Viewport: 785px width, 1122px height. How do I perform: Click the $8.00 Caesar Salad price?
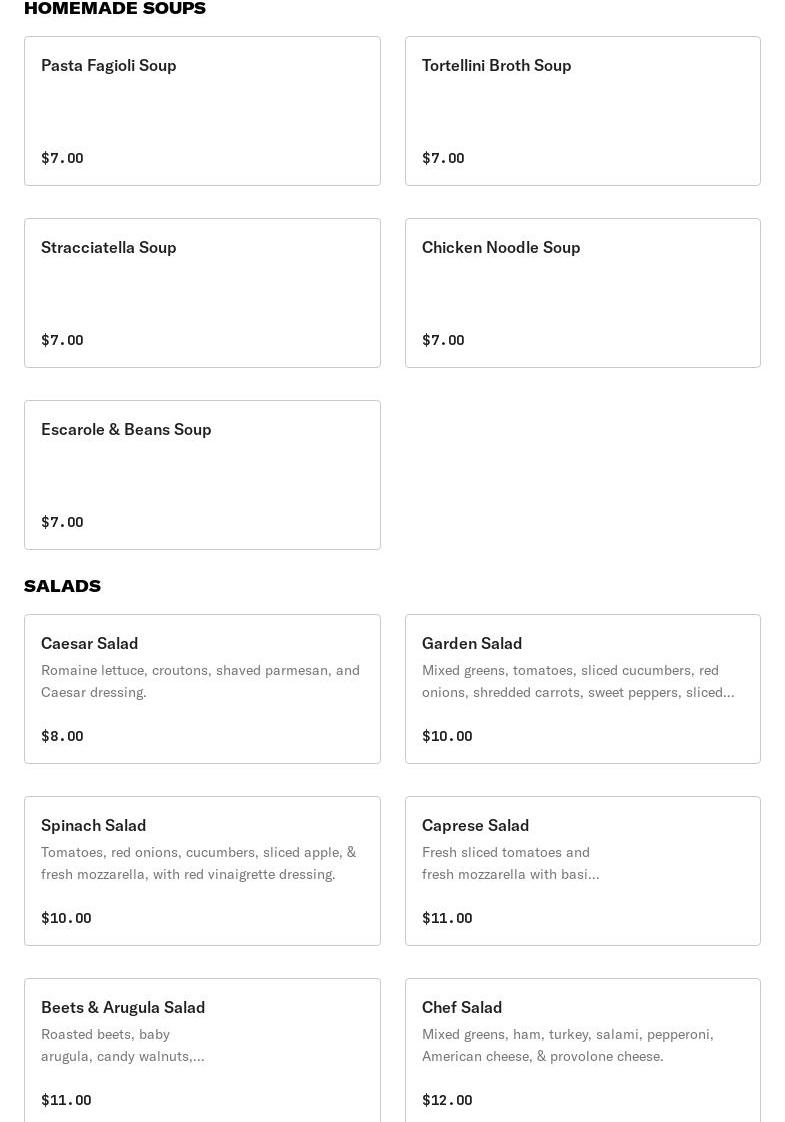[x=62, y=736]
